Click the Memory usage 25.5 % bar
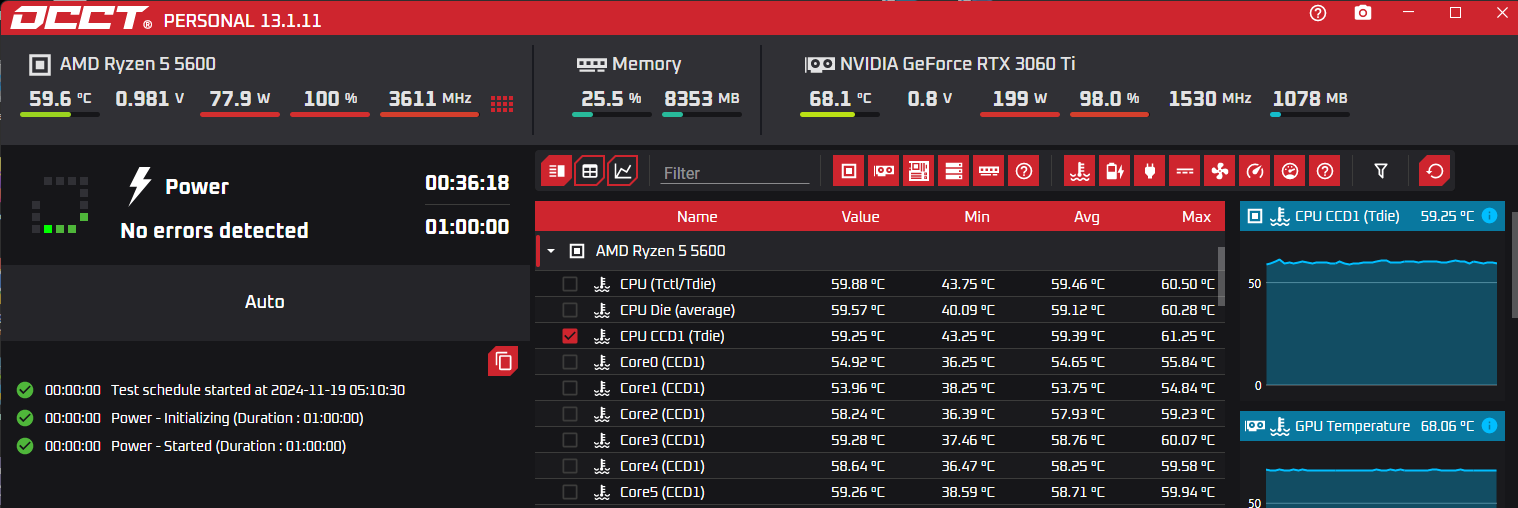Screen dimensions: 1518x508 click(611, 114)
